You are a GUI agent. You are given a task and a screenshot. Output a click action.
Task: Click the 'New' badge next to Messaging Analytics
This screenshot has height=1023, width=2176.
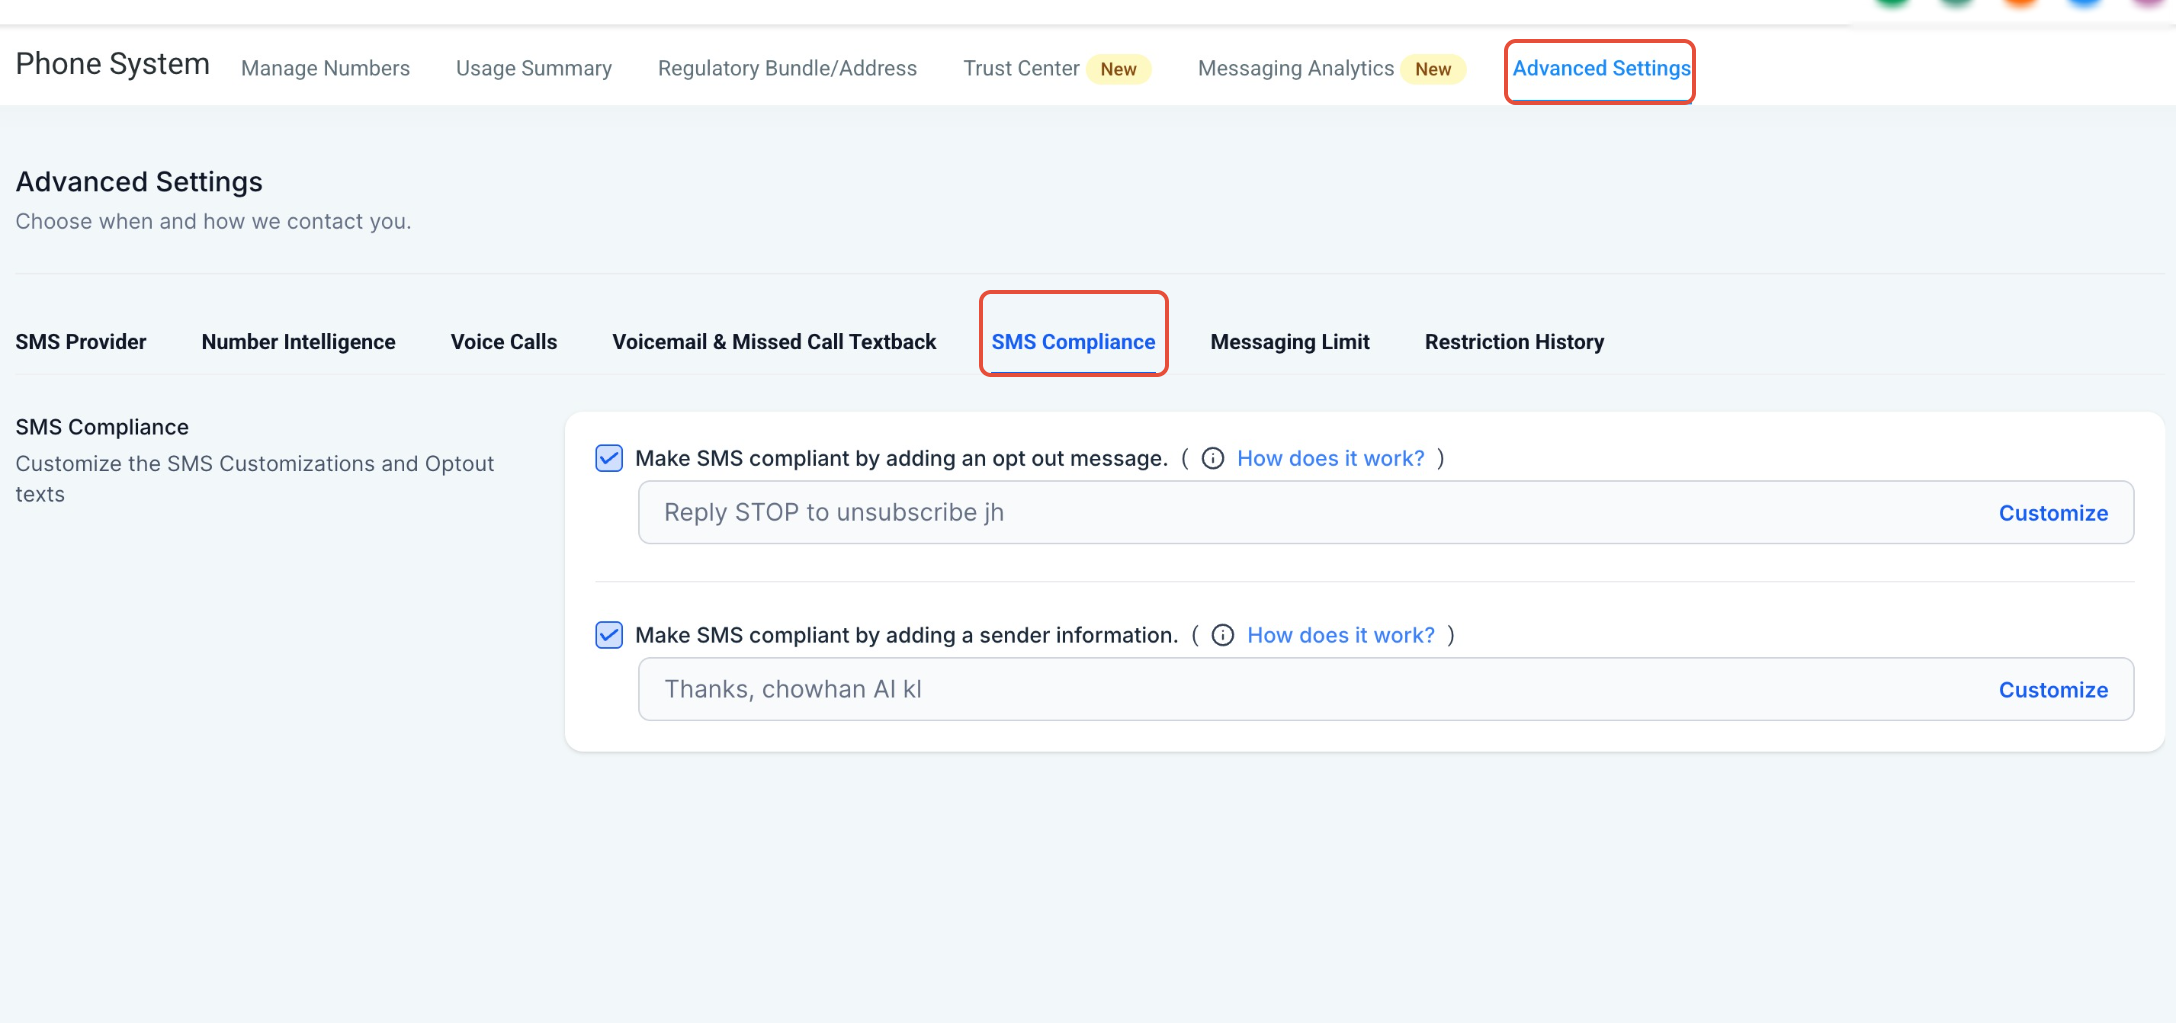pos(1433,69)
